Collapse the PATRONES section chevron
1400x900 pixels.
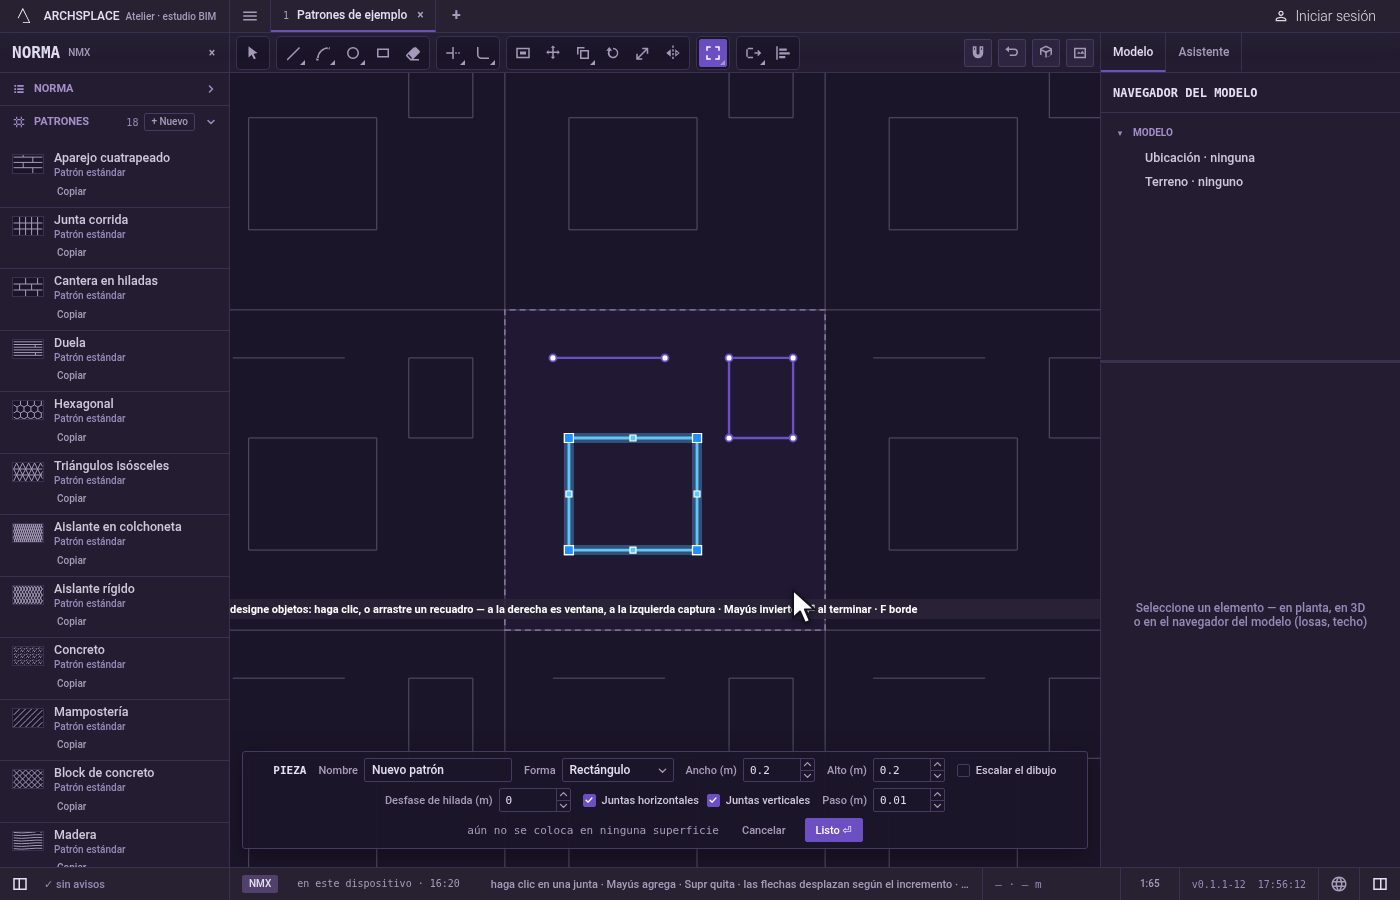211,122
